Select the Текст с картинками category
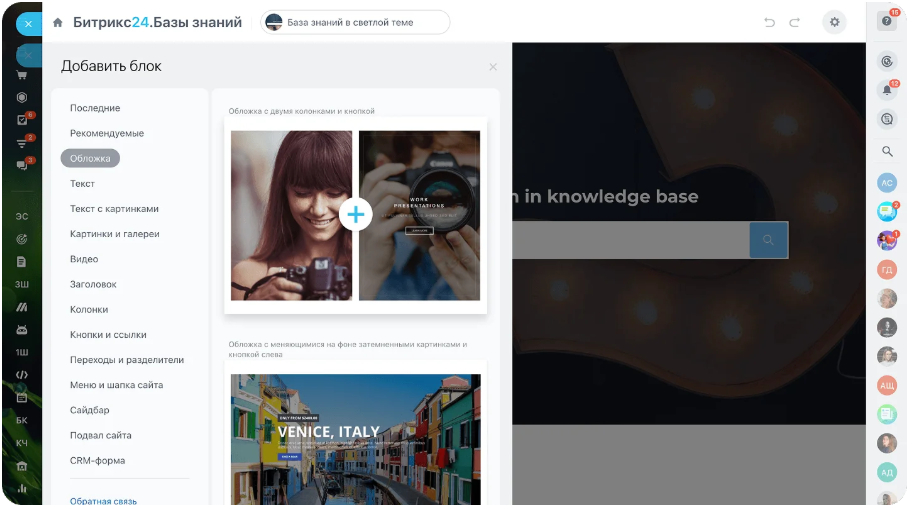This screenshot has width=913, height=509. [114, 208]
